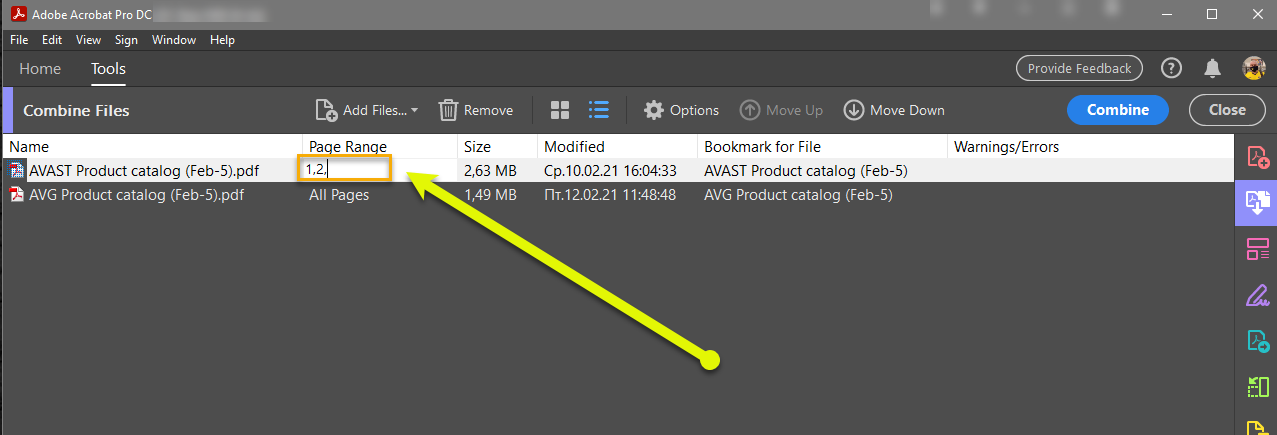Open the Fill & Sign sidebar tool
The width and height of the screenshot is (1277, 435).
[1257, 295]
